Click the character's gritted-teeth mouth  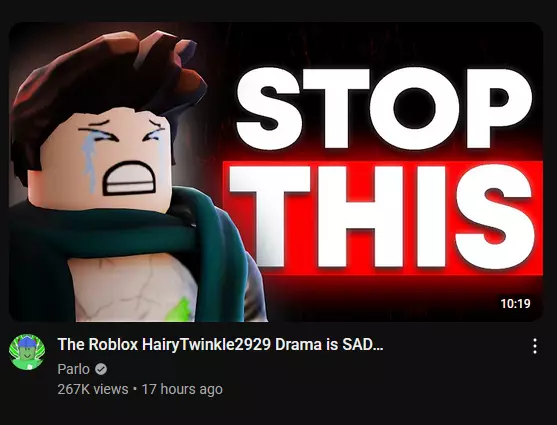click(x=129, y=179)
